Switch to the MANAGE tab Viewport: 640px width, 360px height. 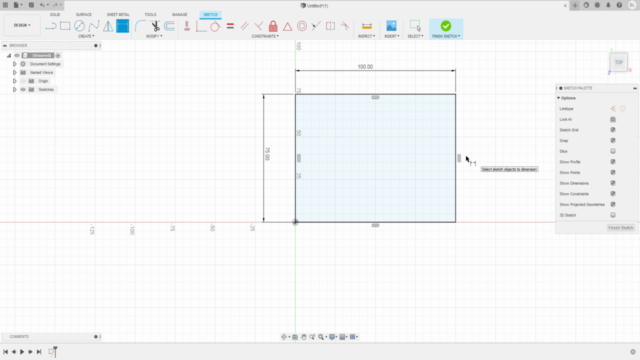coord(180,15)
